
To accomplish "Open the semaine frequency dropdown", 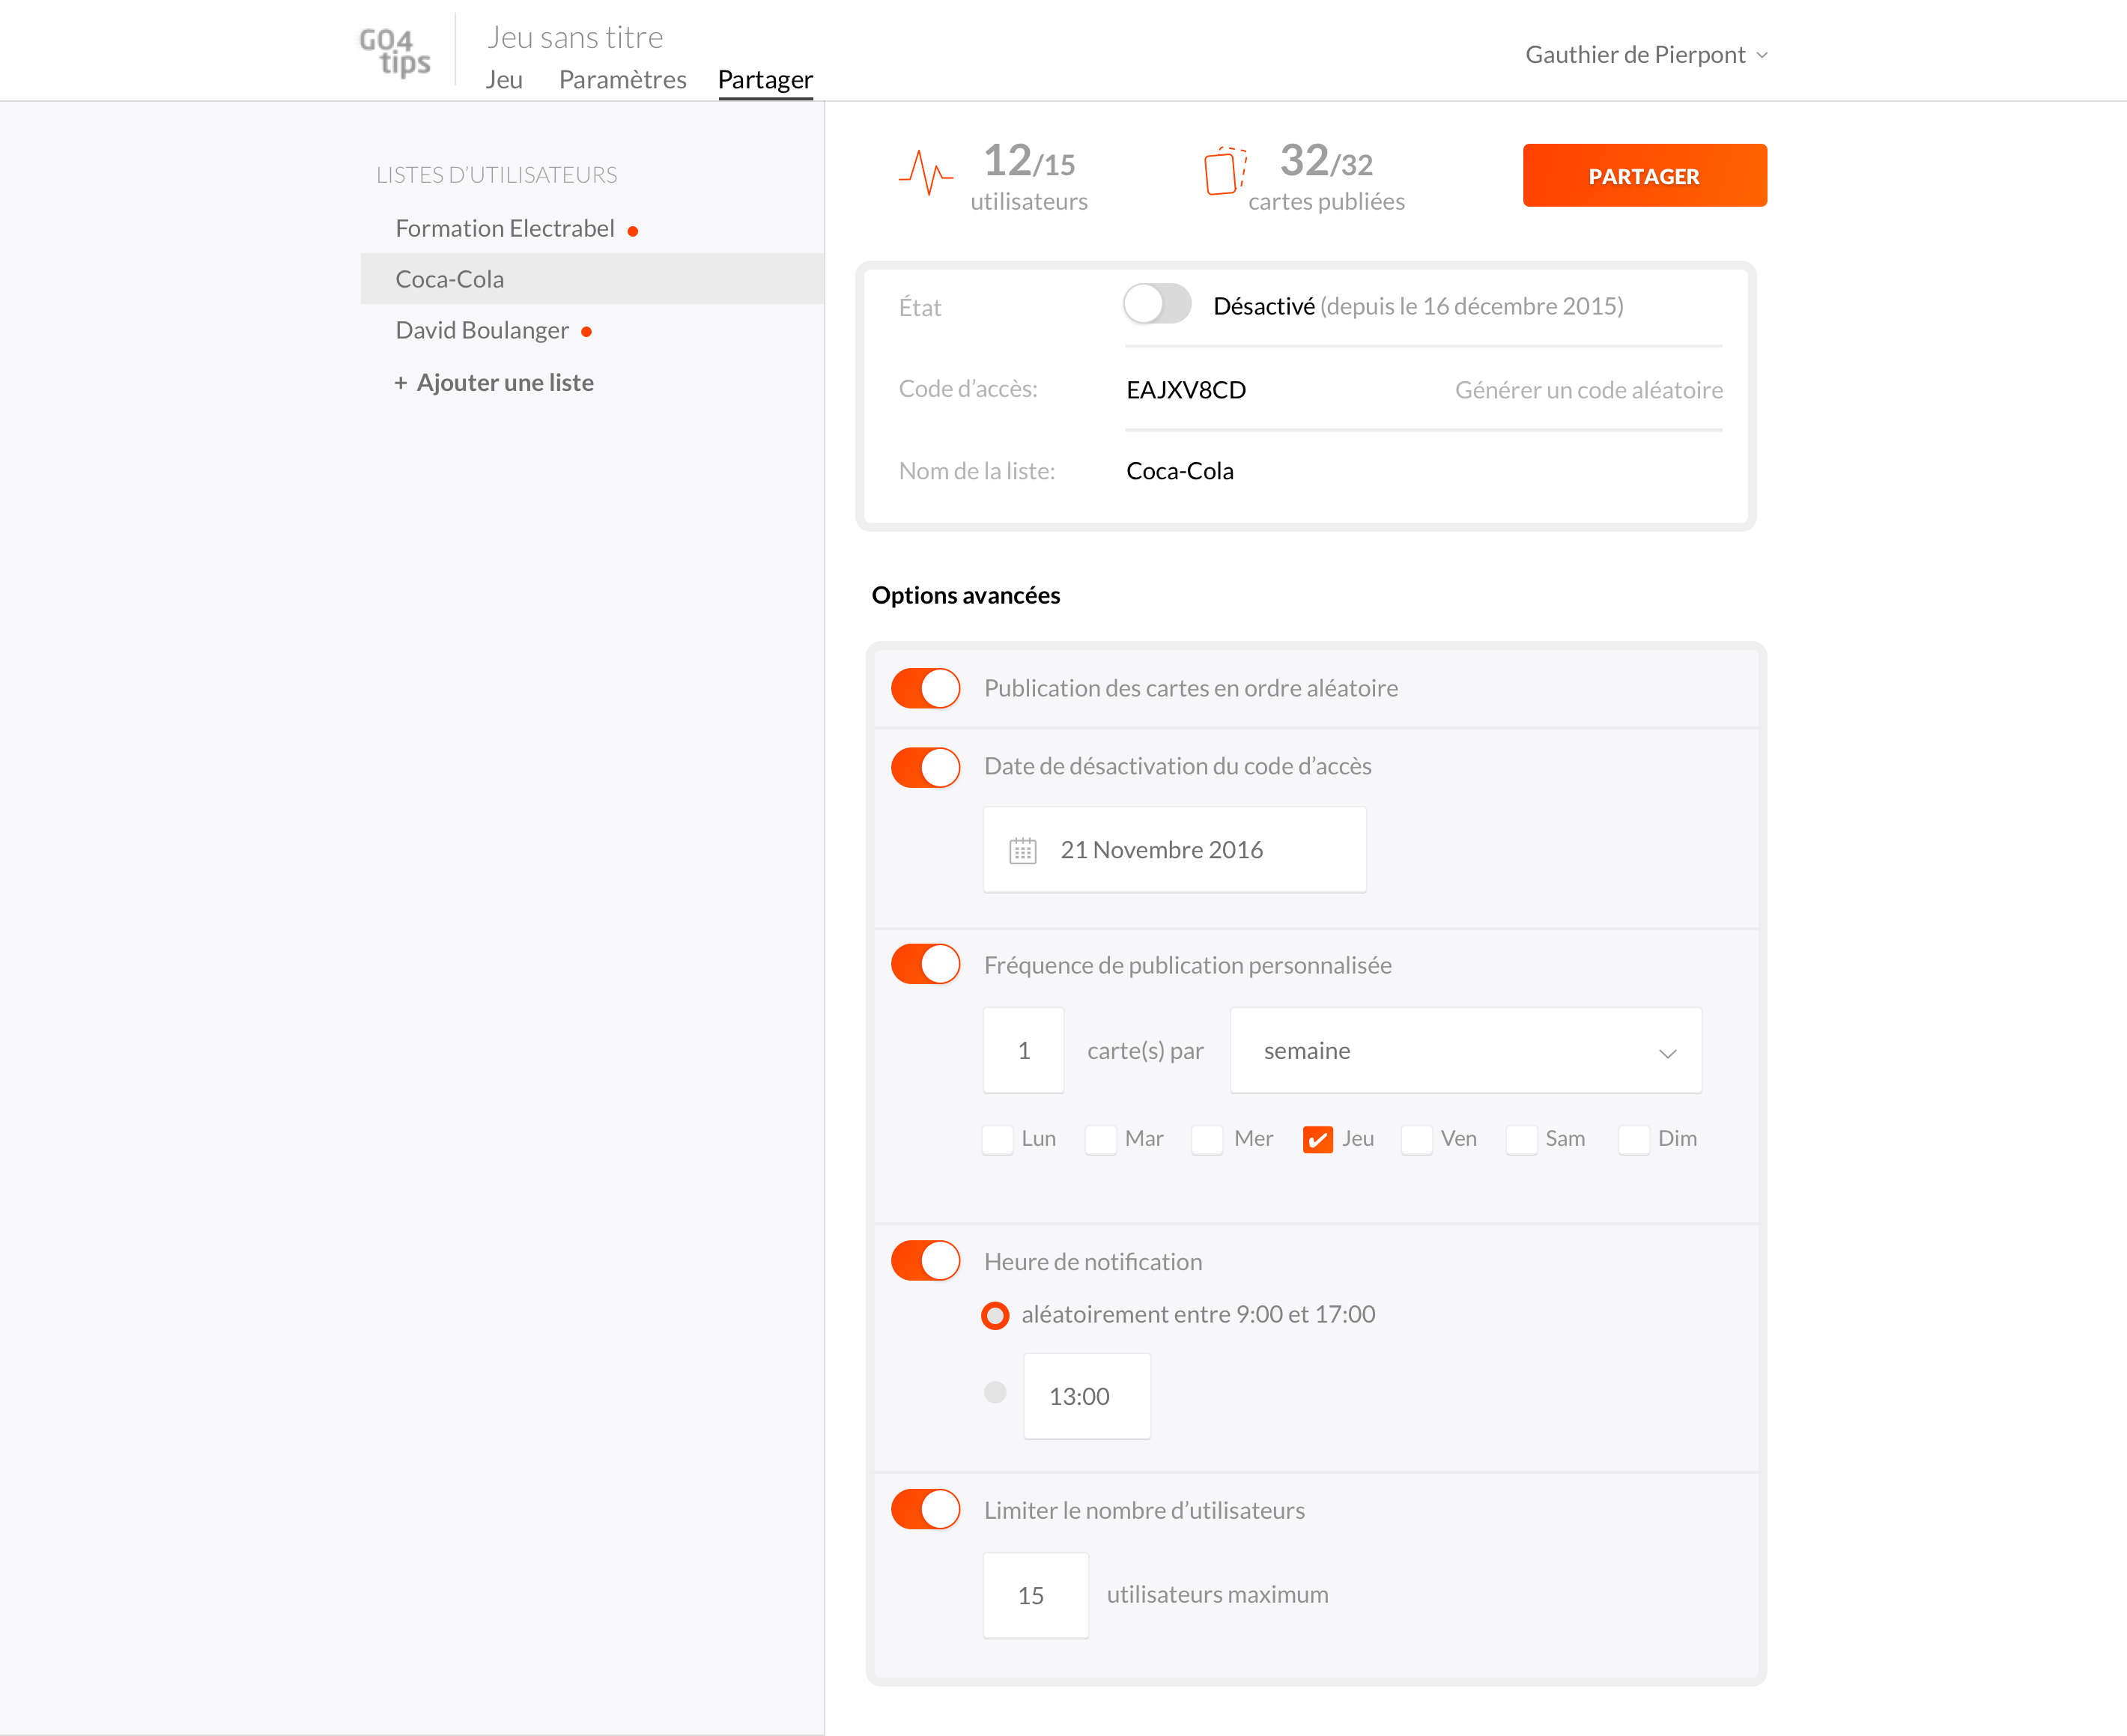I will tap(1465, 1051).
